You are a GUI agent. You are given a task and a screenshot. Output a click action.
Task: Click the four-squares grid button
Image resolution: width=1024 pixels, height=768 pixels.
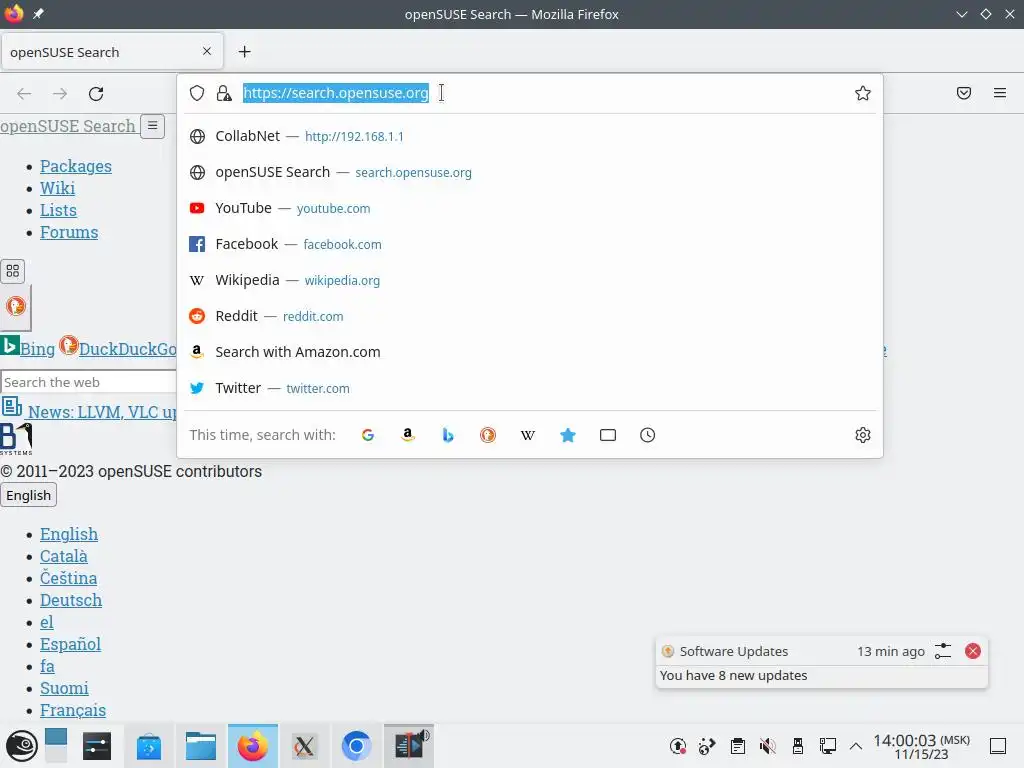[12, 271]
